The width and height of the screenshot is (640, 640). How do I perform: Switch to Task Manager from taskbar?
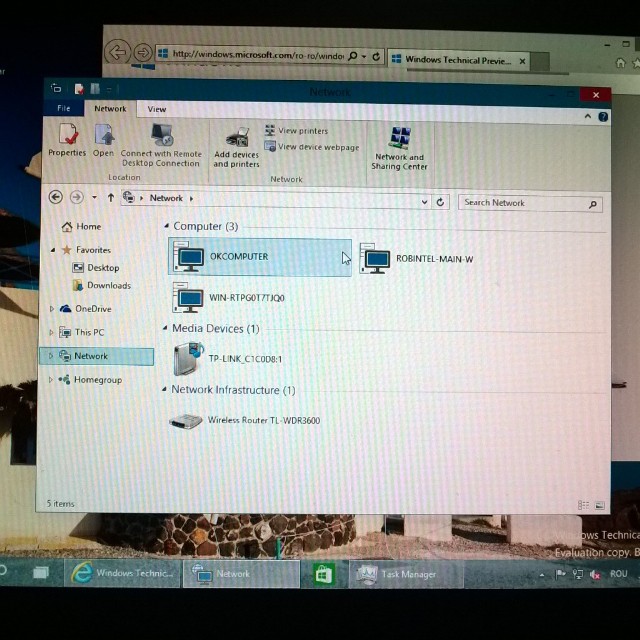[406, 575]
